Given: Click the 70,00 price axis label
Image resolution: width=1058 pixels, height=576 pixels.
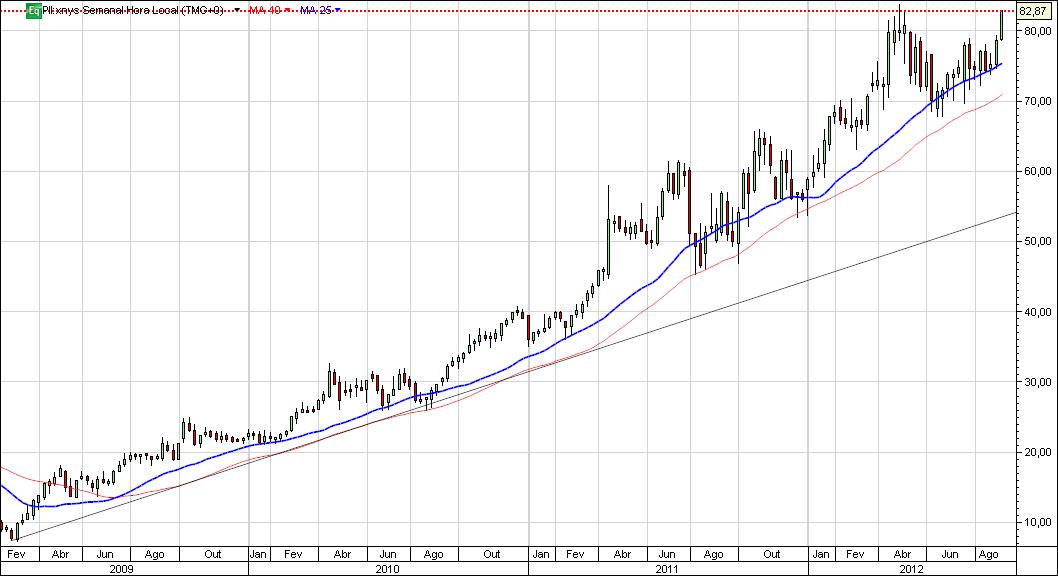Looking at the screenshot, I should 1037,101.
